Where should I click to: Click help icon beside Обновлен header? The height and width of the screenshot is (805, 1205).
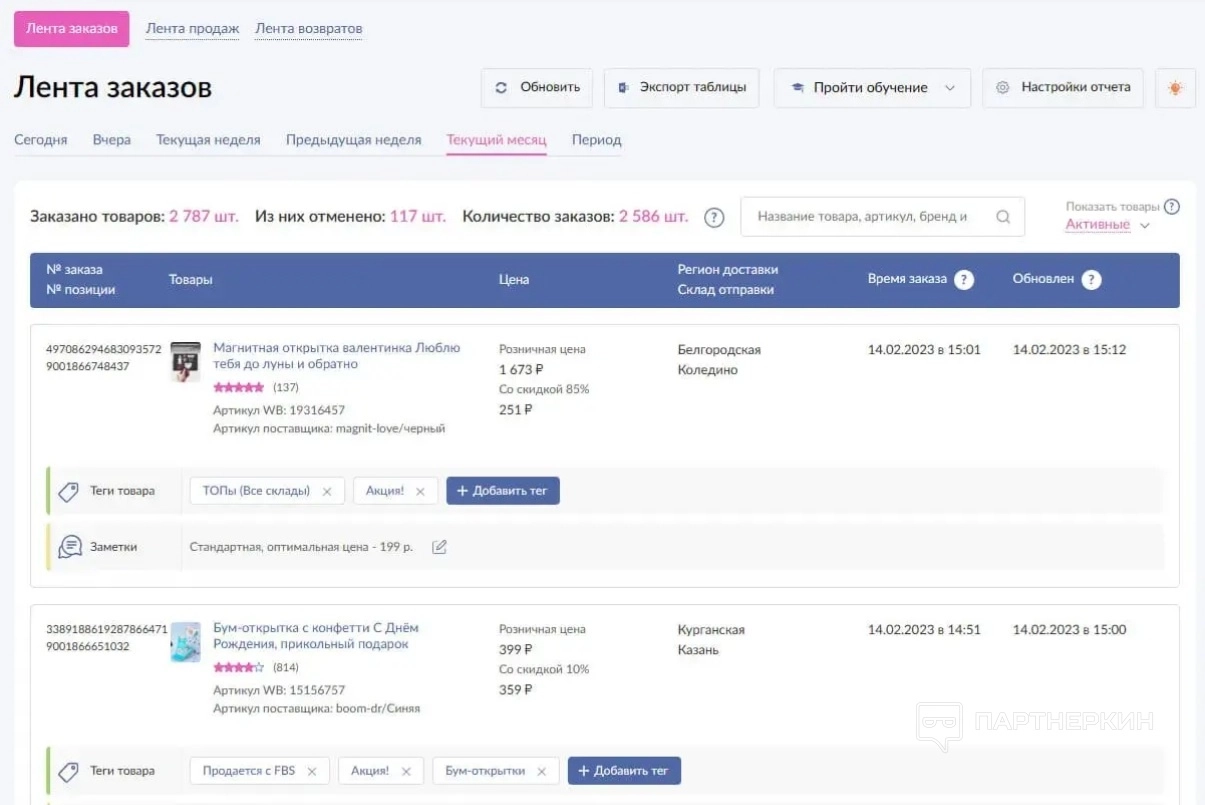pos(1092,280)
